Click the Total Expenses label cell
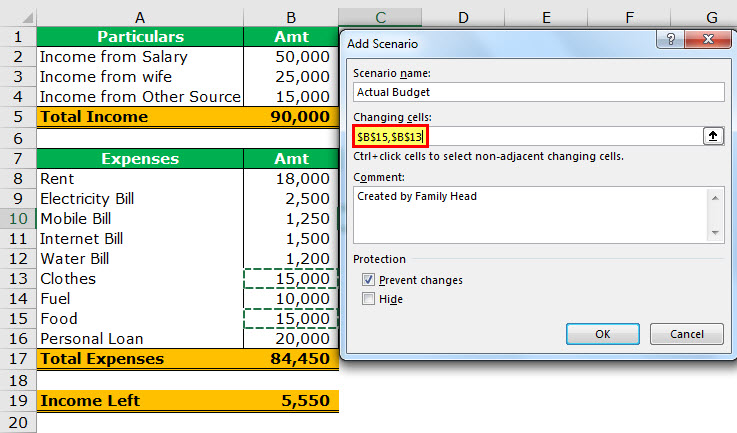The width and height of the screenshot is (737, 433). click(x=140, y=359)
